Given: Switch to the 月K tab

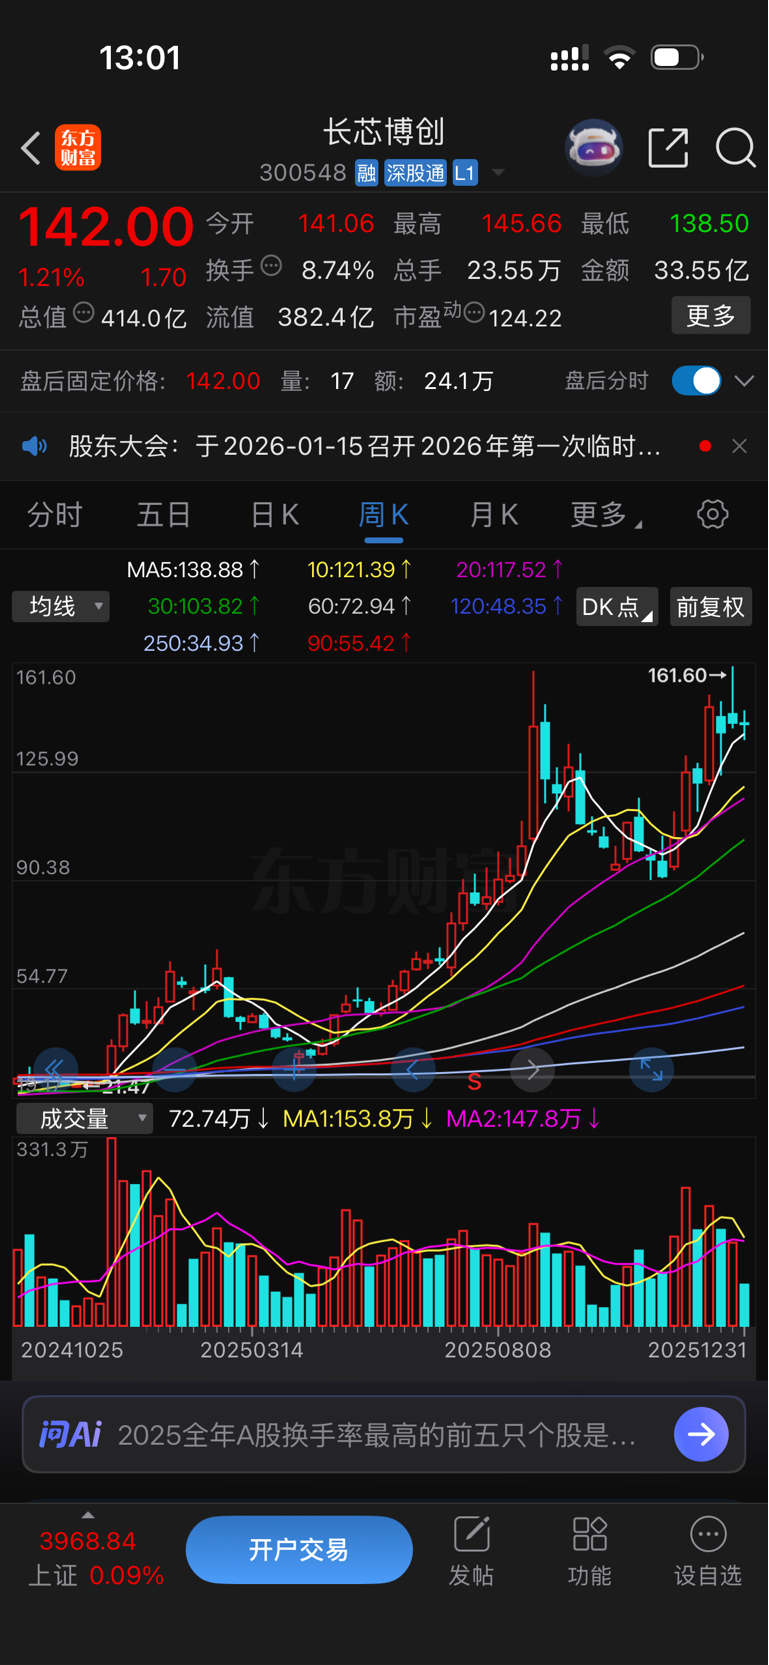Looking at the screenshot, I should pyautogui.click(x=494, y=515).
